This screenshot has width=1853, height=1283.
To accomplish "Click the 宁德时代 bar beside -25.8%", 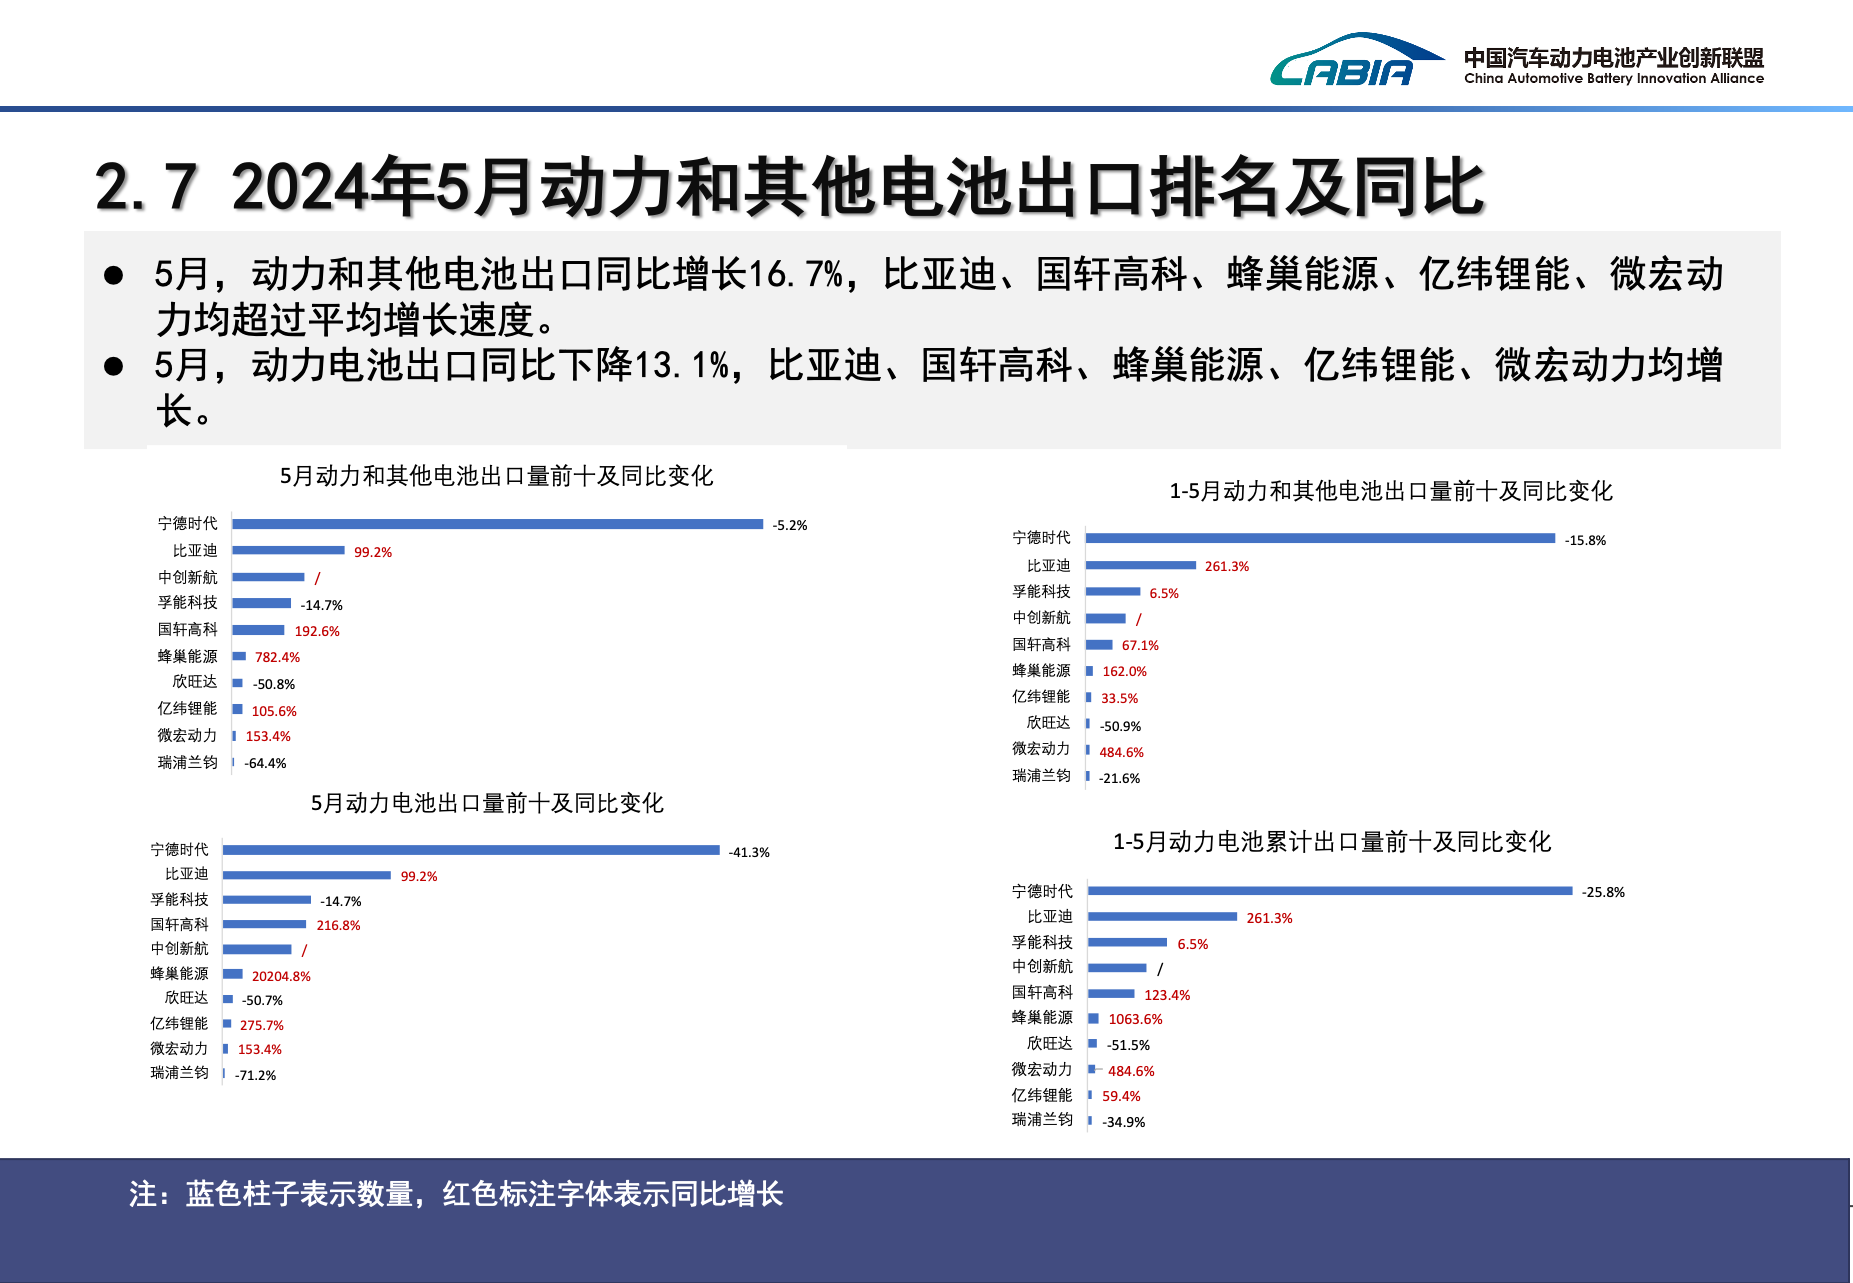I will pos(1330,890).
